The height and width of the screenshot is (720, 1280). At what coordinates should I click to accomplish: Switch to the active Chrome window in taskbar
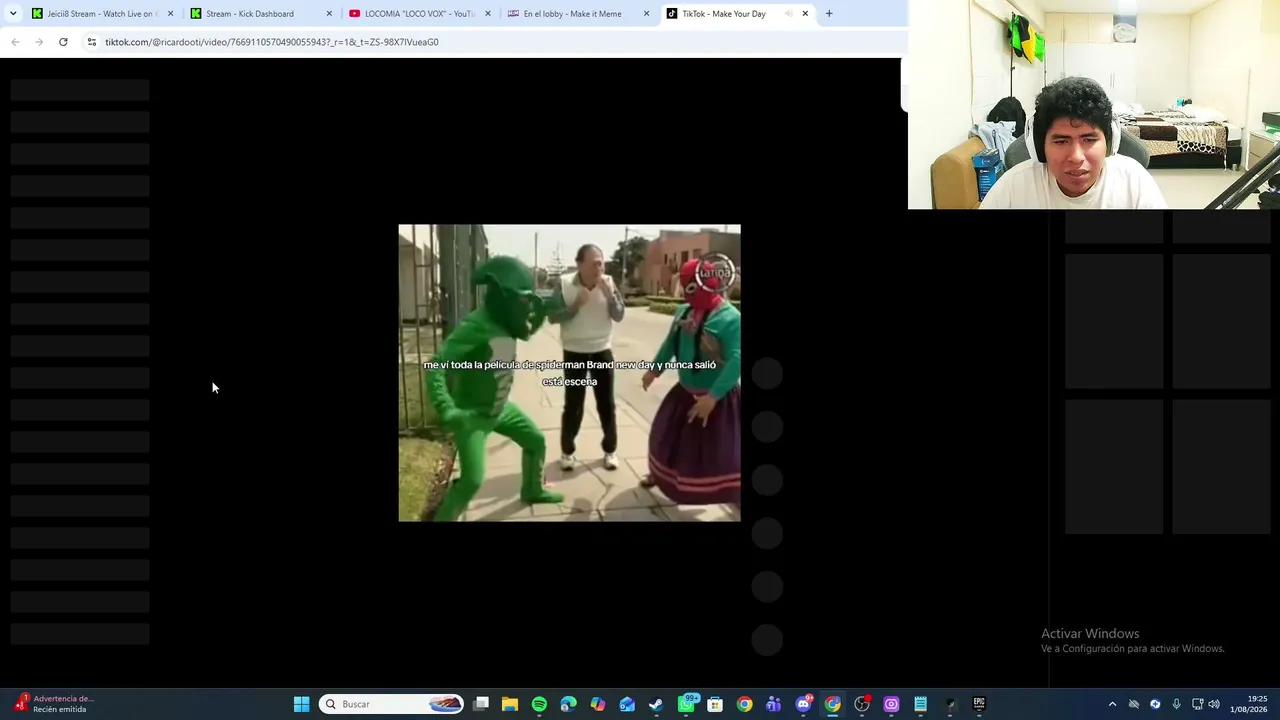click(832, 704)
